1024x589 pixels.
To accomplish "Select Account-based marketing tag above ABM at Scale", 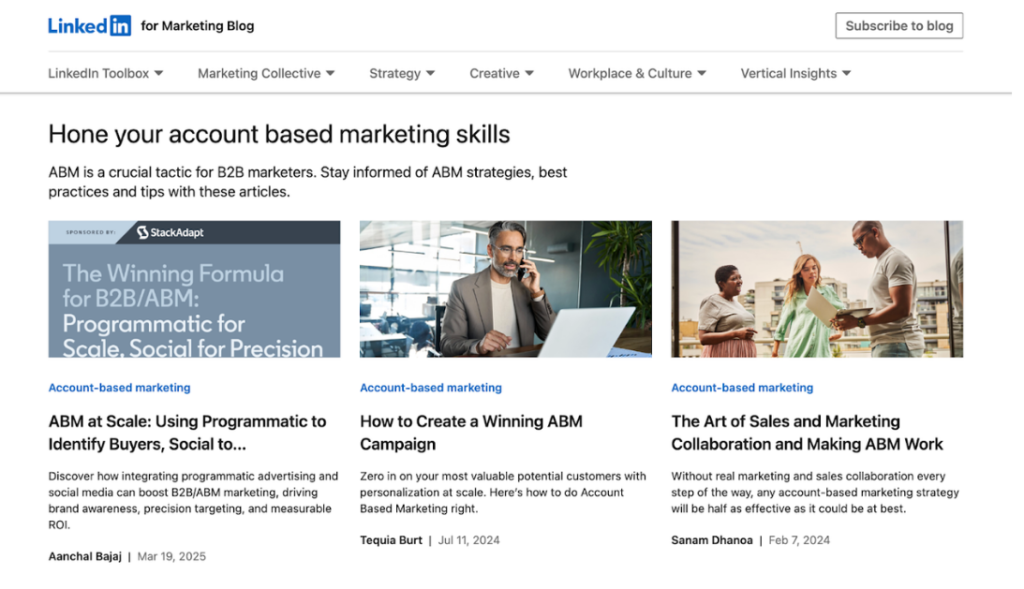I will pyautogui.click(x=119, y=387).
